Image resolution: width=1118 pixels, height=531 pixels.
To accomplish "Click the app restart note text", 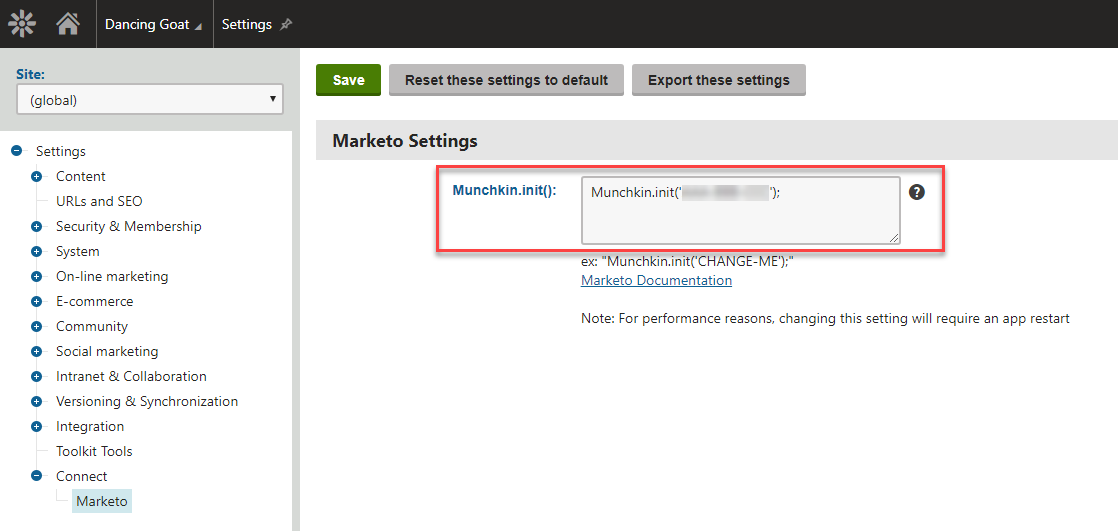I will [826, 319].
